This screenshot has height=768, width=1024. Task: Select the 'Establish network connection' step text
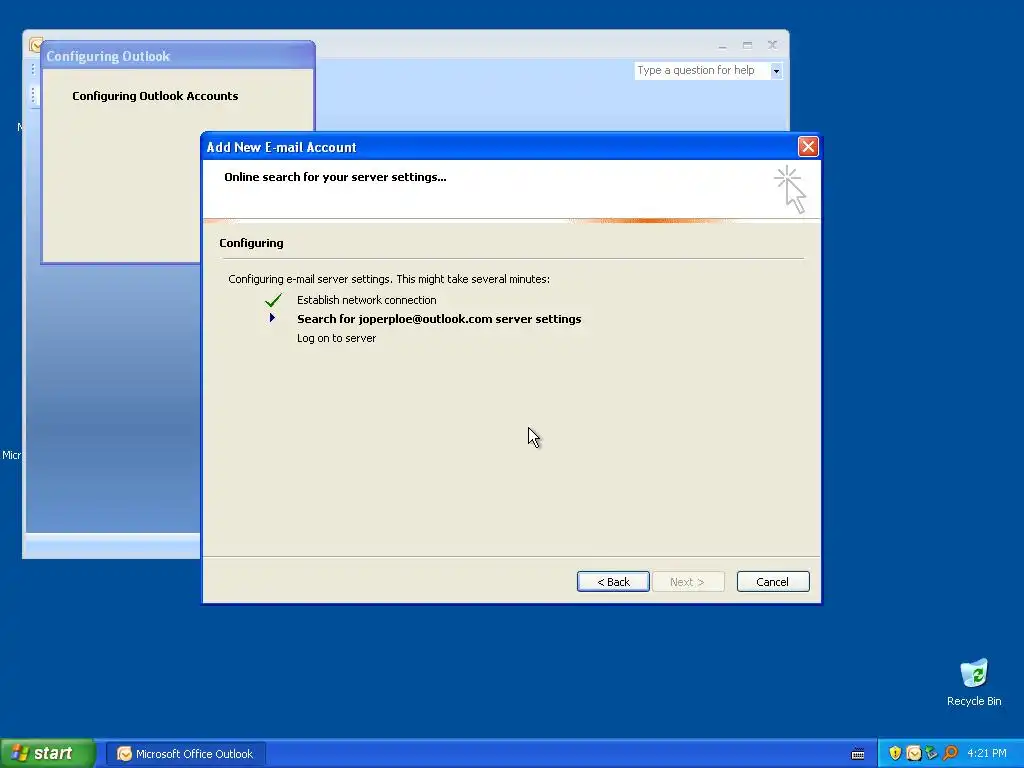tap(366, 300)
